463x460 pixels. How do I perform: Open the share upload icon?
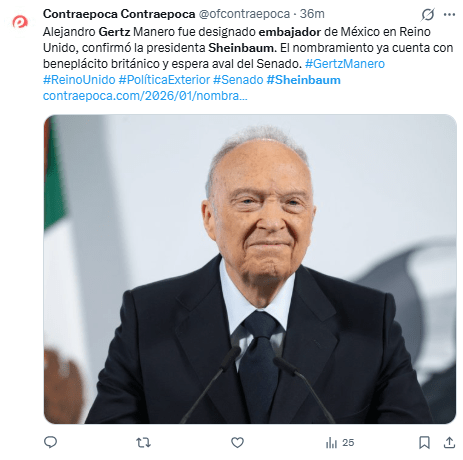point(449,442)
